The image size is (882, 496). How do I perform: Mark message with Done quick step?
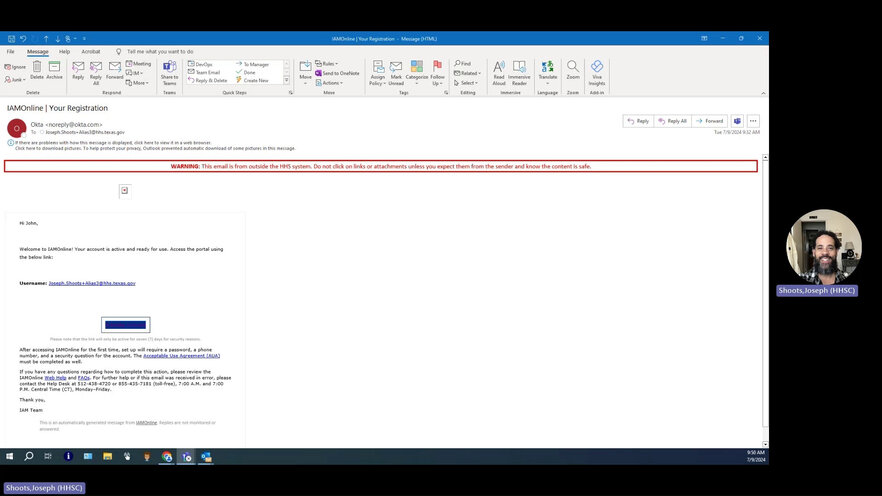click(x=246, y=73)
